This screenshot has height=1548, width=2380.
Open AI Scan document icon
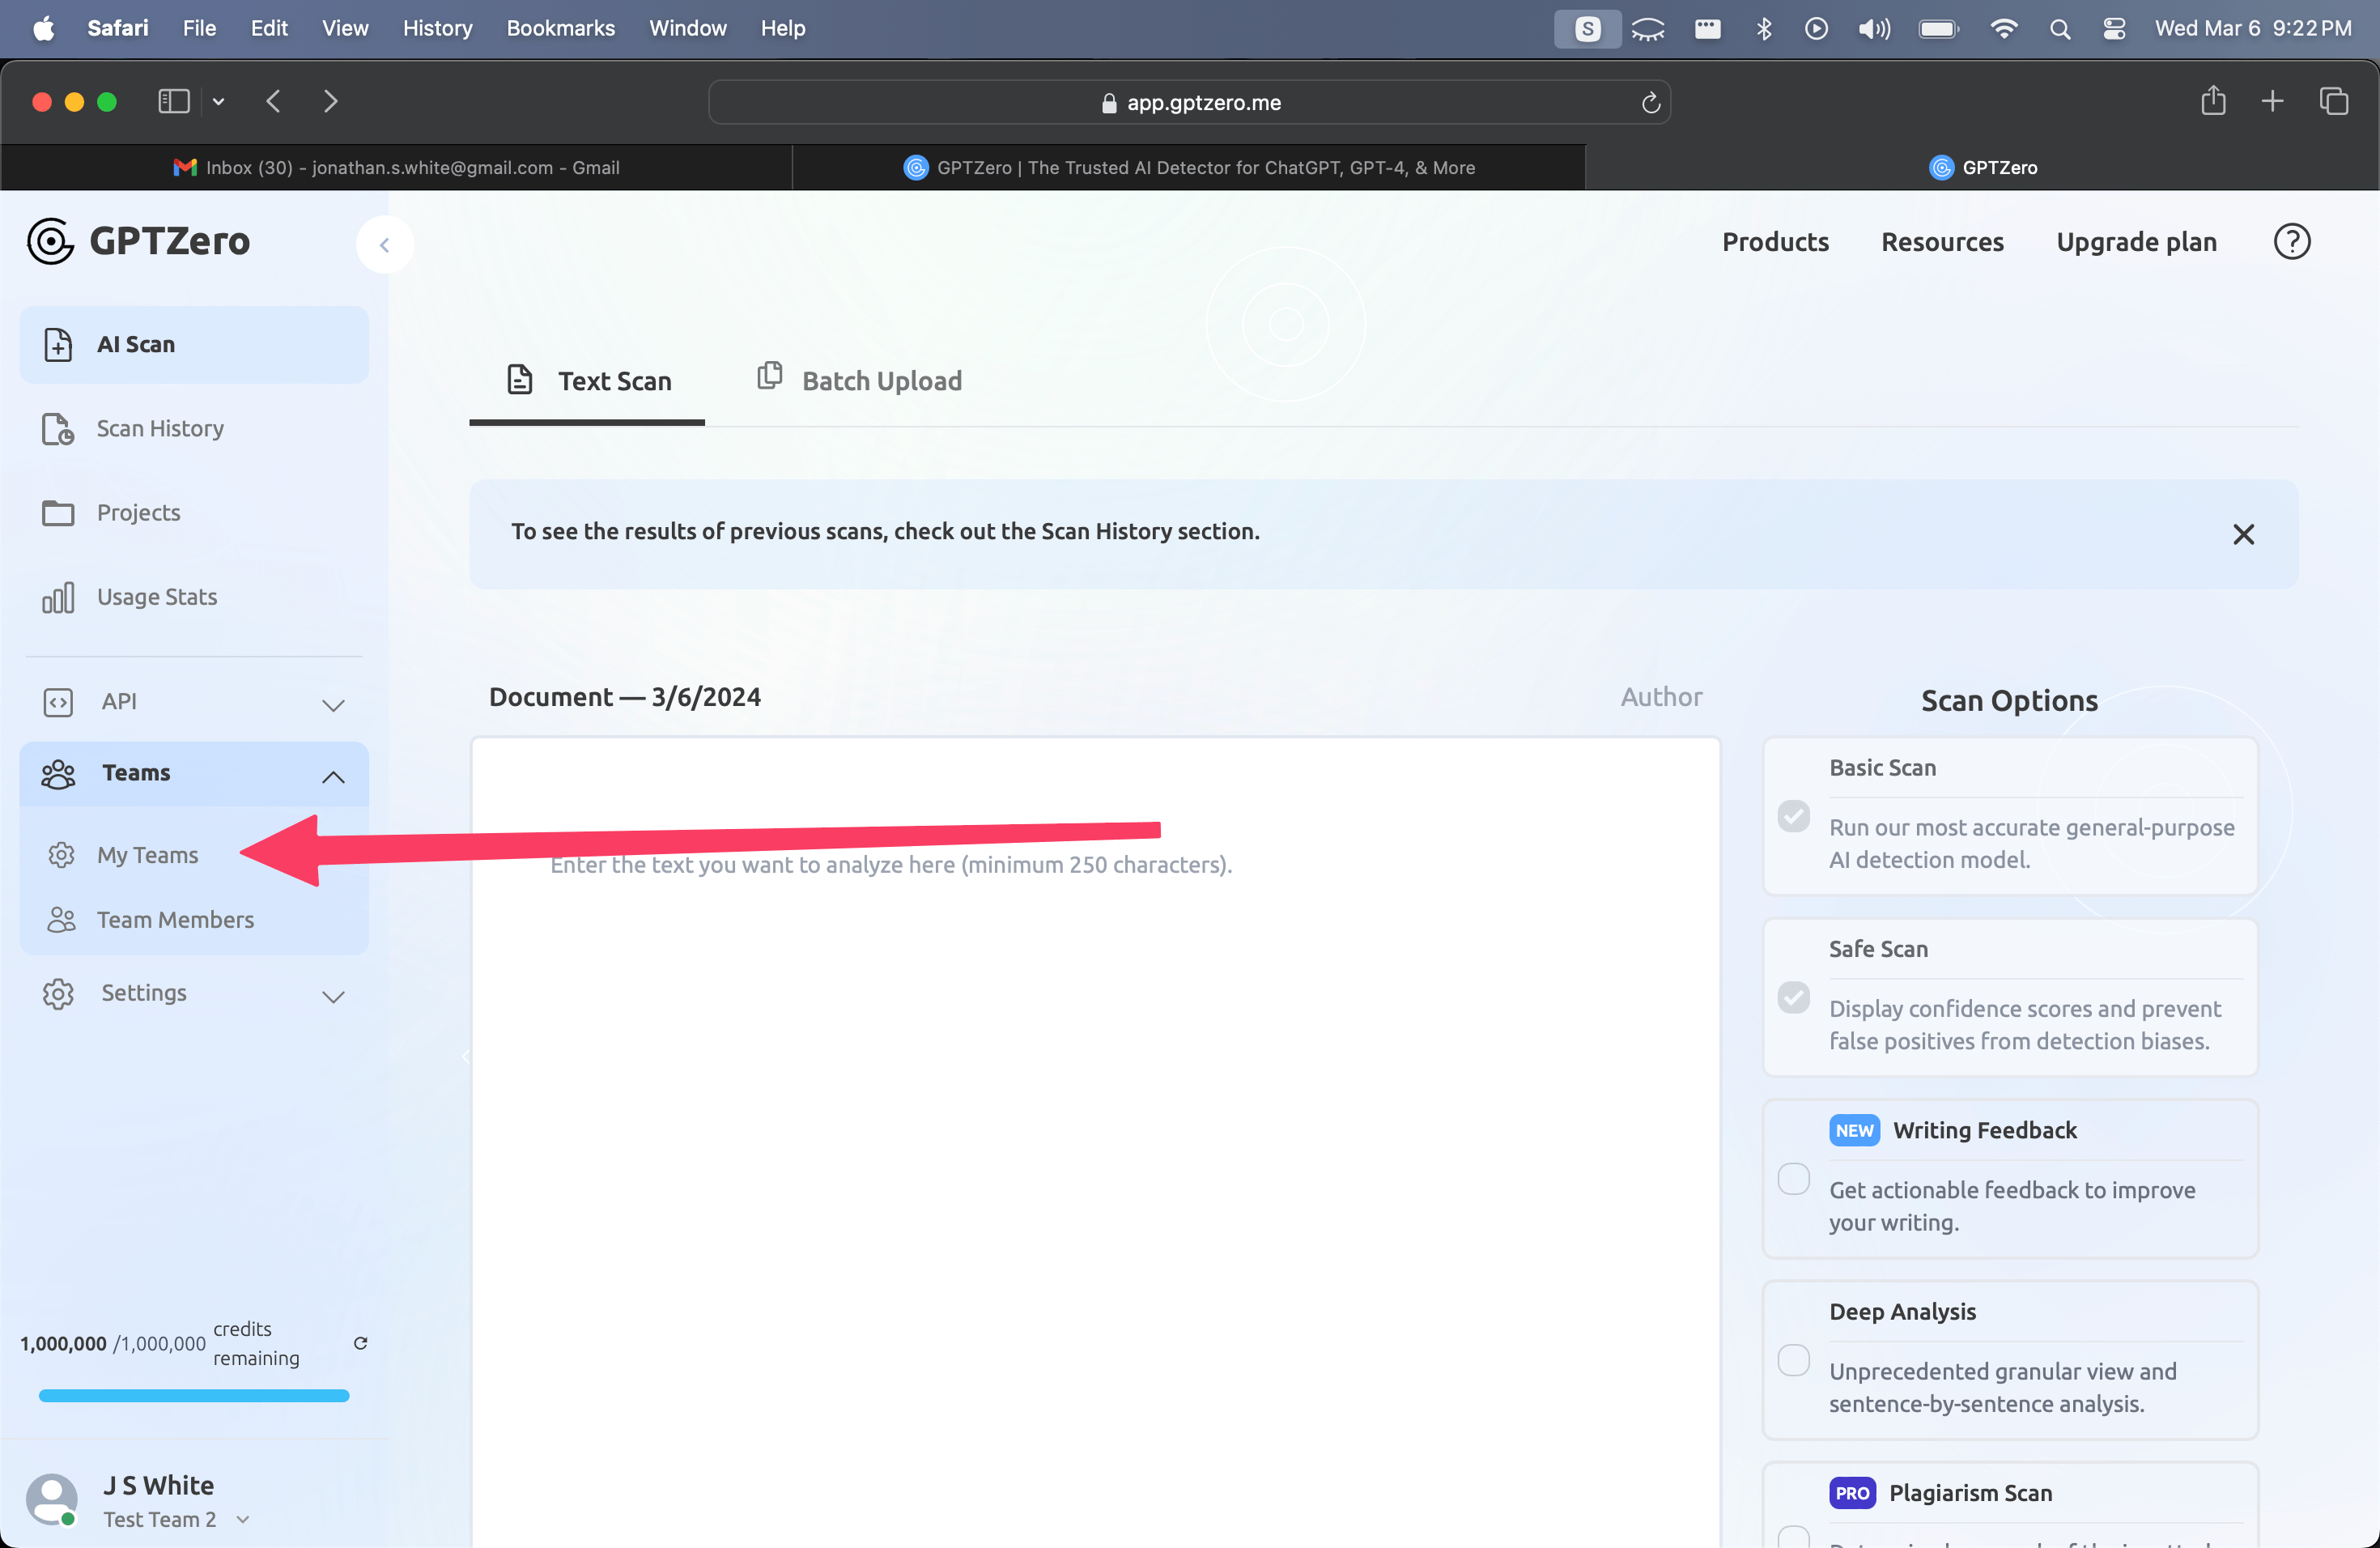pyautogui.click(x=58, y=344)
